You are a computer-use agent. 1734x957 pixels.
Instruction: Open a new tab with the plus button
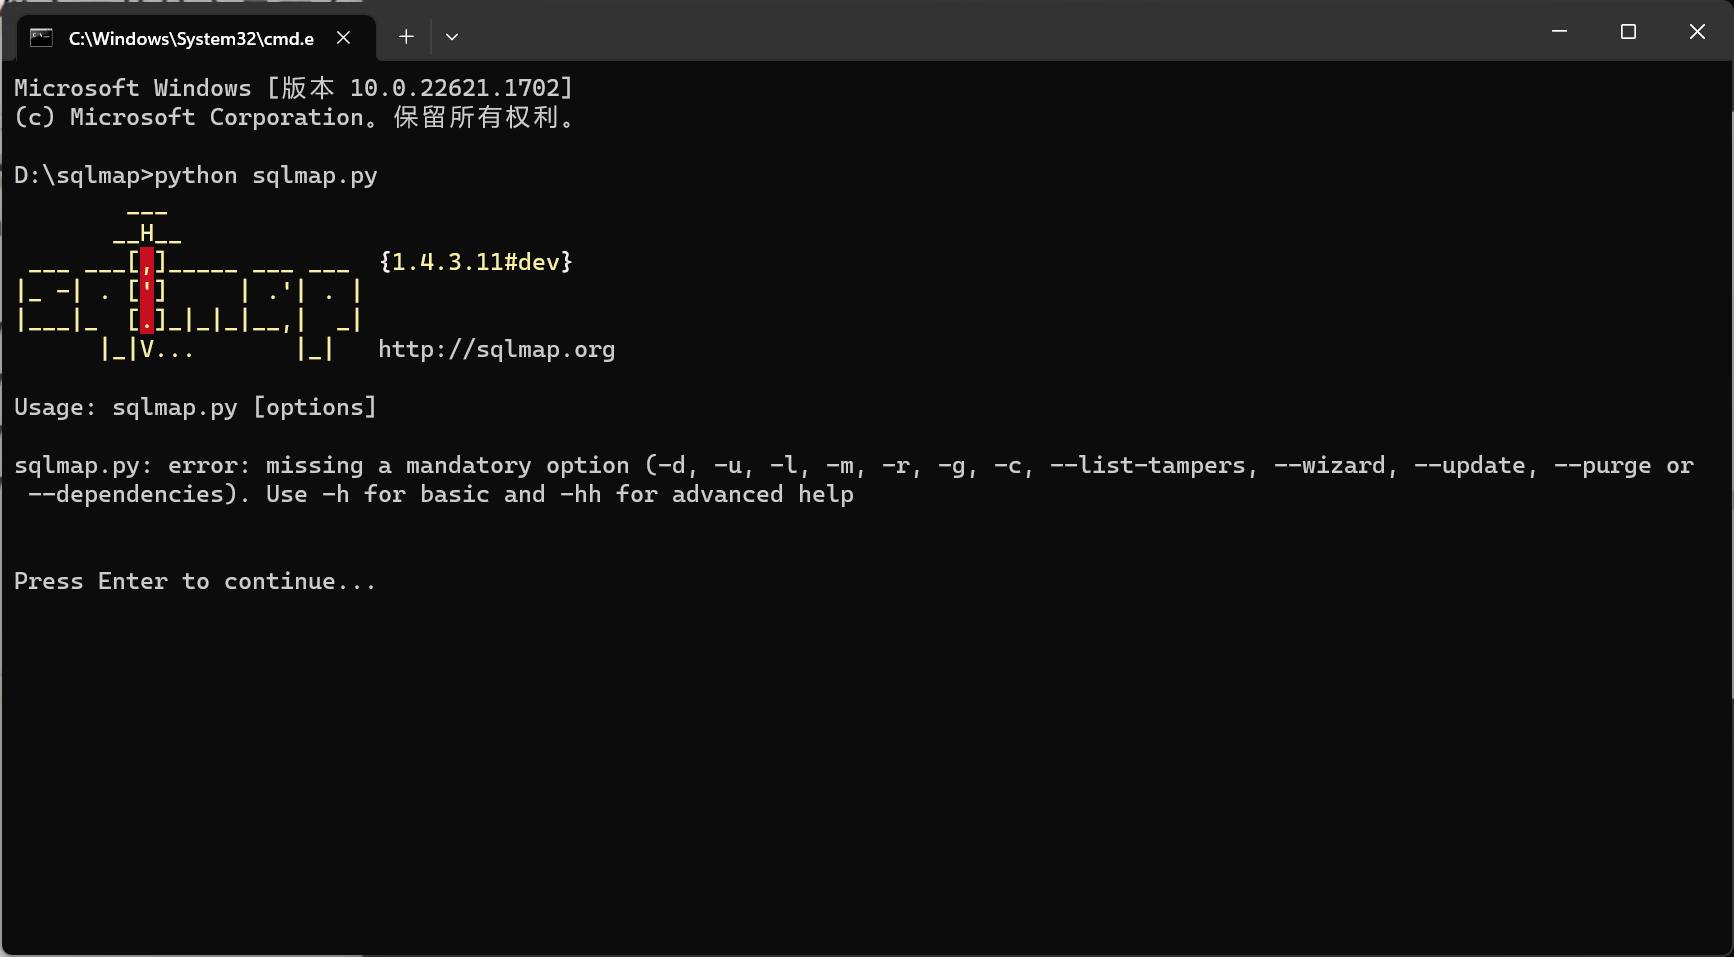click(406, 37)
